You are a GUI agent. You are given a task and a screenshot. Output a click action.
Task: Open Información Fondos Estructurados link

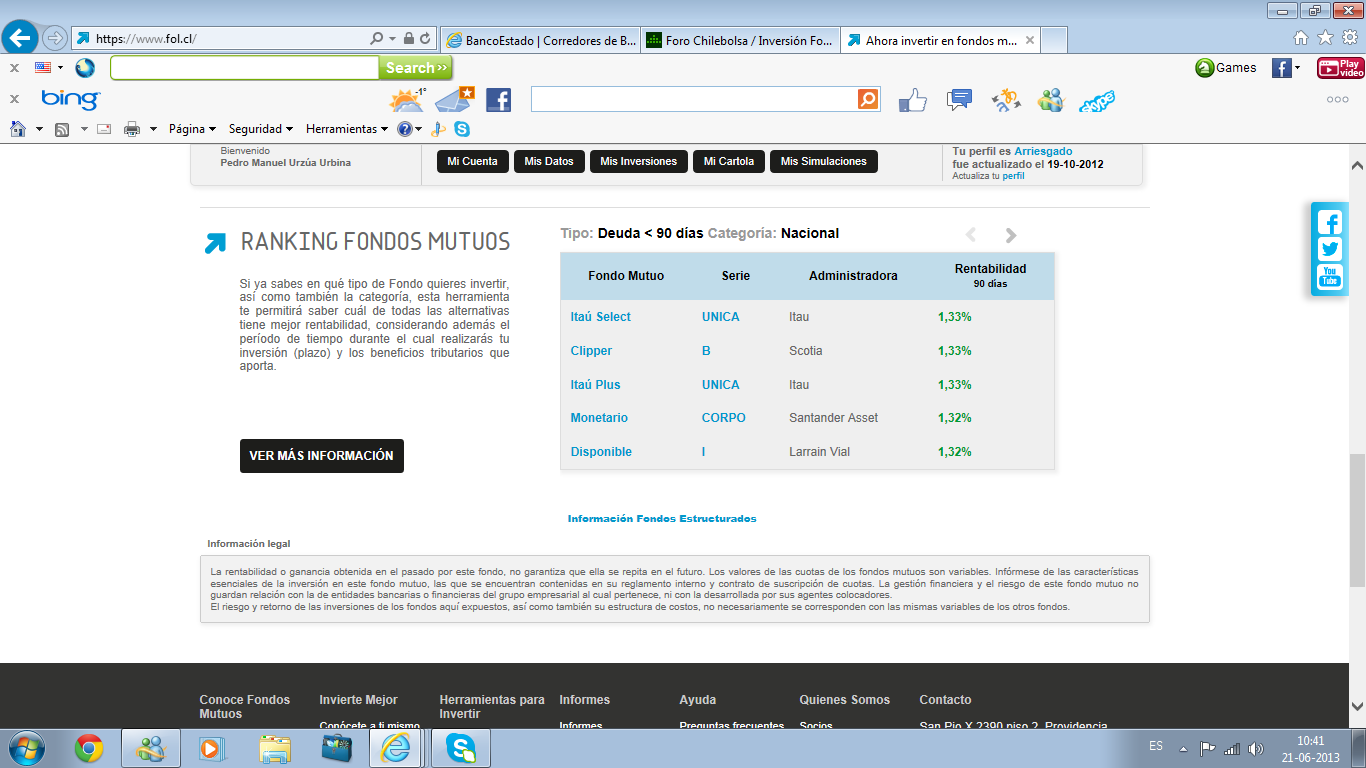click(662, 519)
